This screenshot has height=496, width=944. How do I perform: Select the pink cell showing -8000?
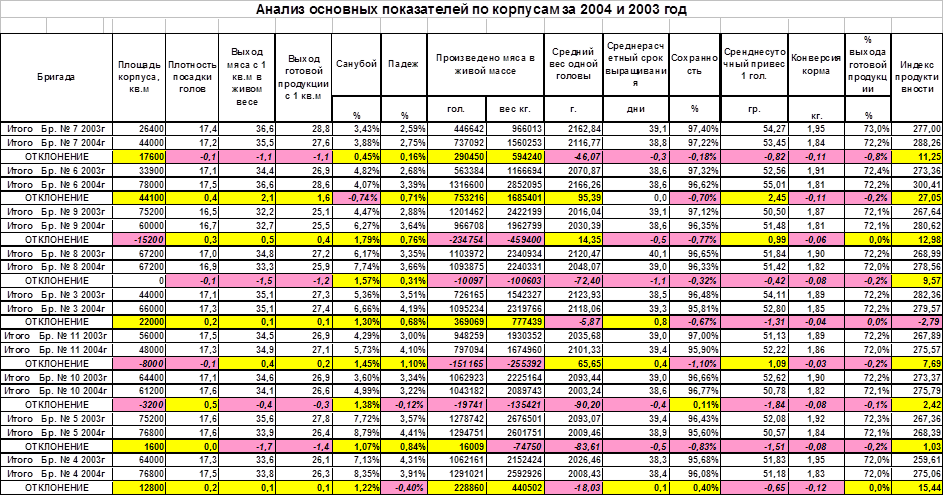(138, 364)
